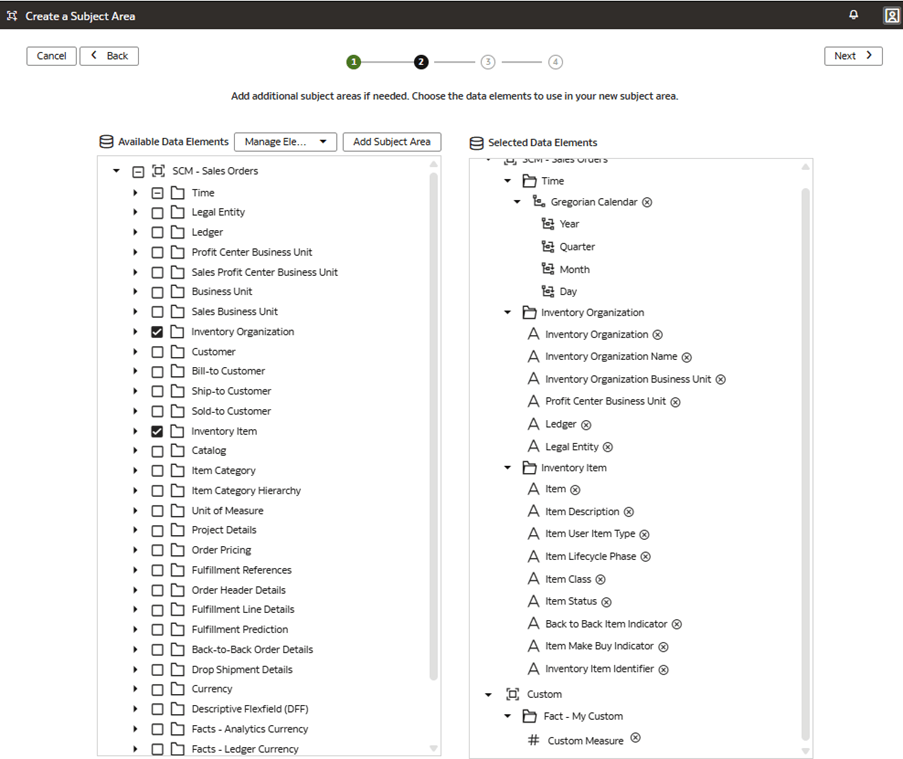Open the Manage Elements dropdown
Viewport: 903px width, 759px height.
point(287,141)
